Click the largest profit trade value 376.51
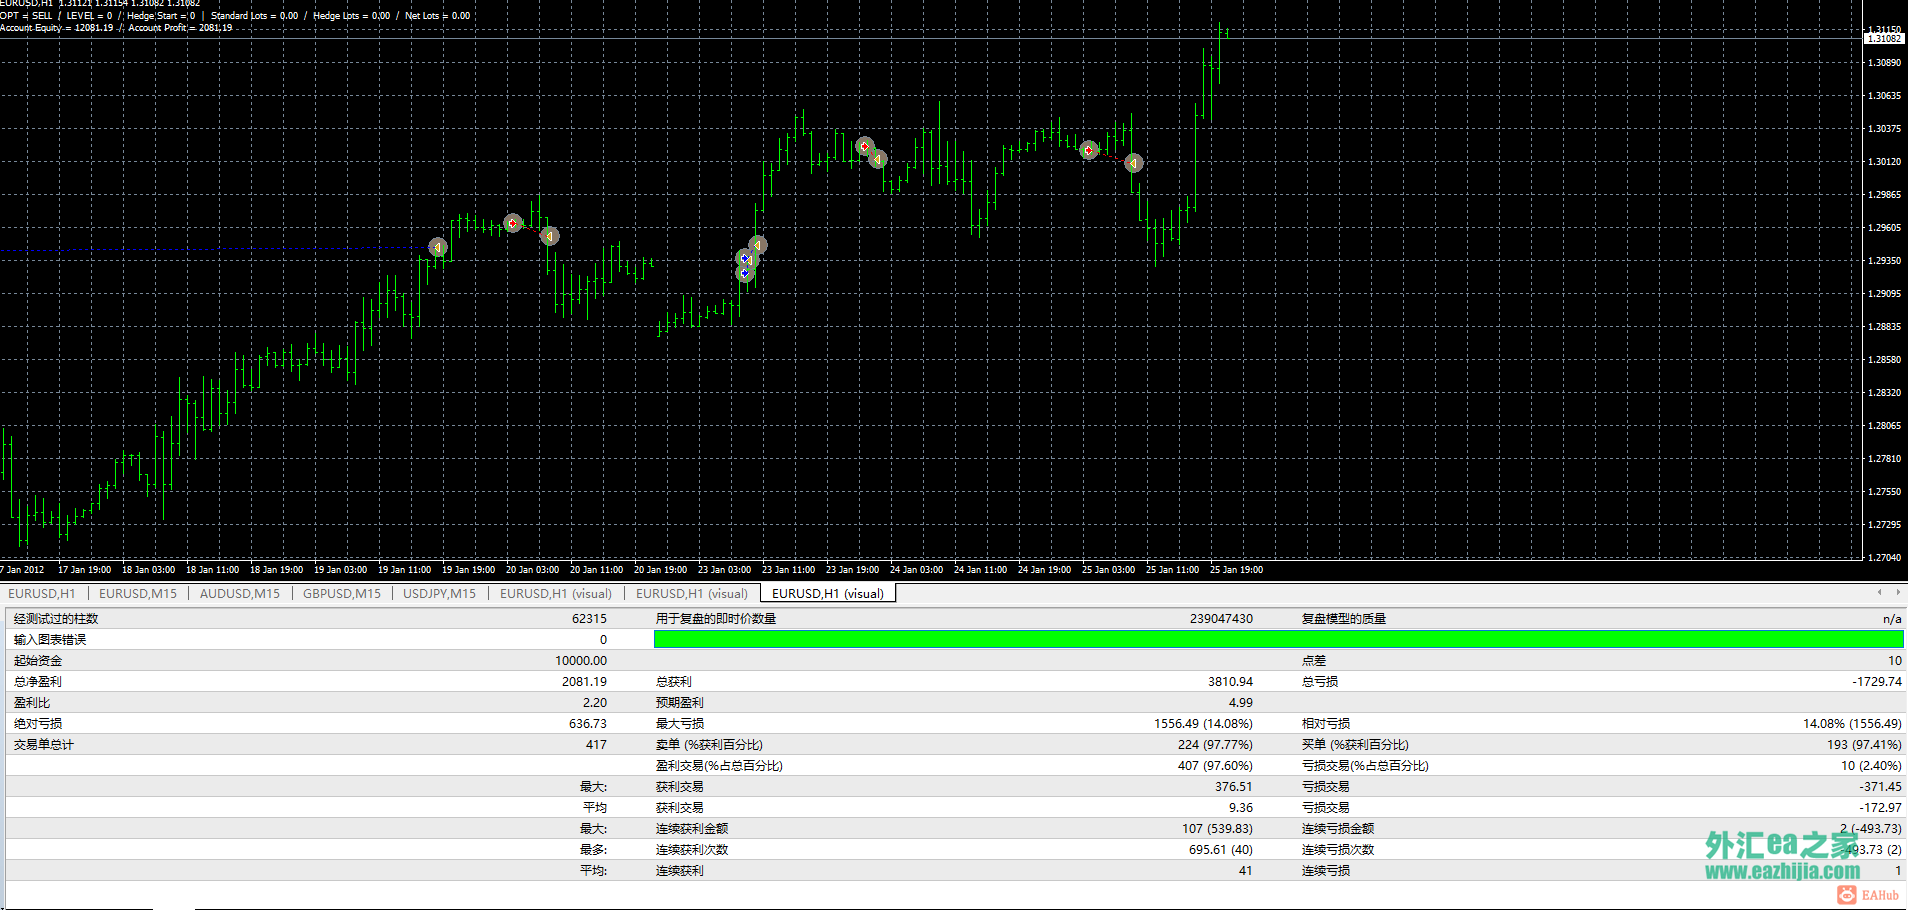1908x910 pixels. point(1234,787)
